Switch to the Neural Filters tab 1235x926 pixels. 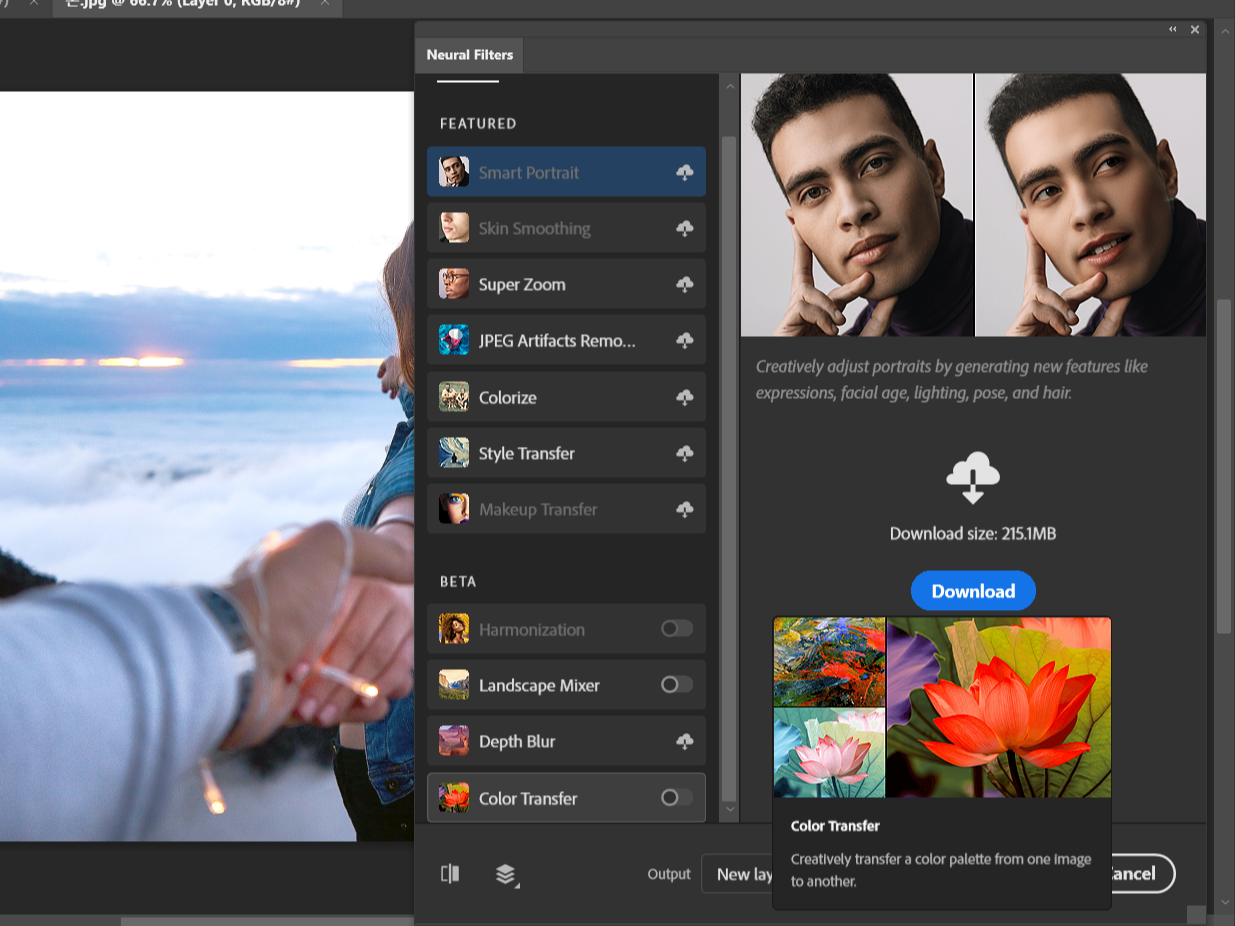pos(470,55)
